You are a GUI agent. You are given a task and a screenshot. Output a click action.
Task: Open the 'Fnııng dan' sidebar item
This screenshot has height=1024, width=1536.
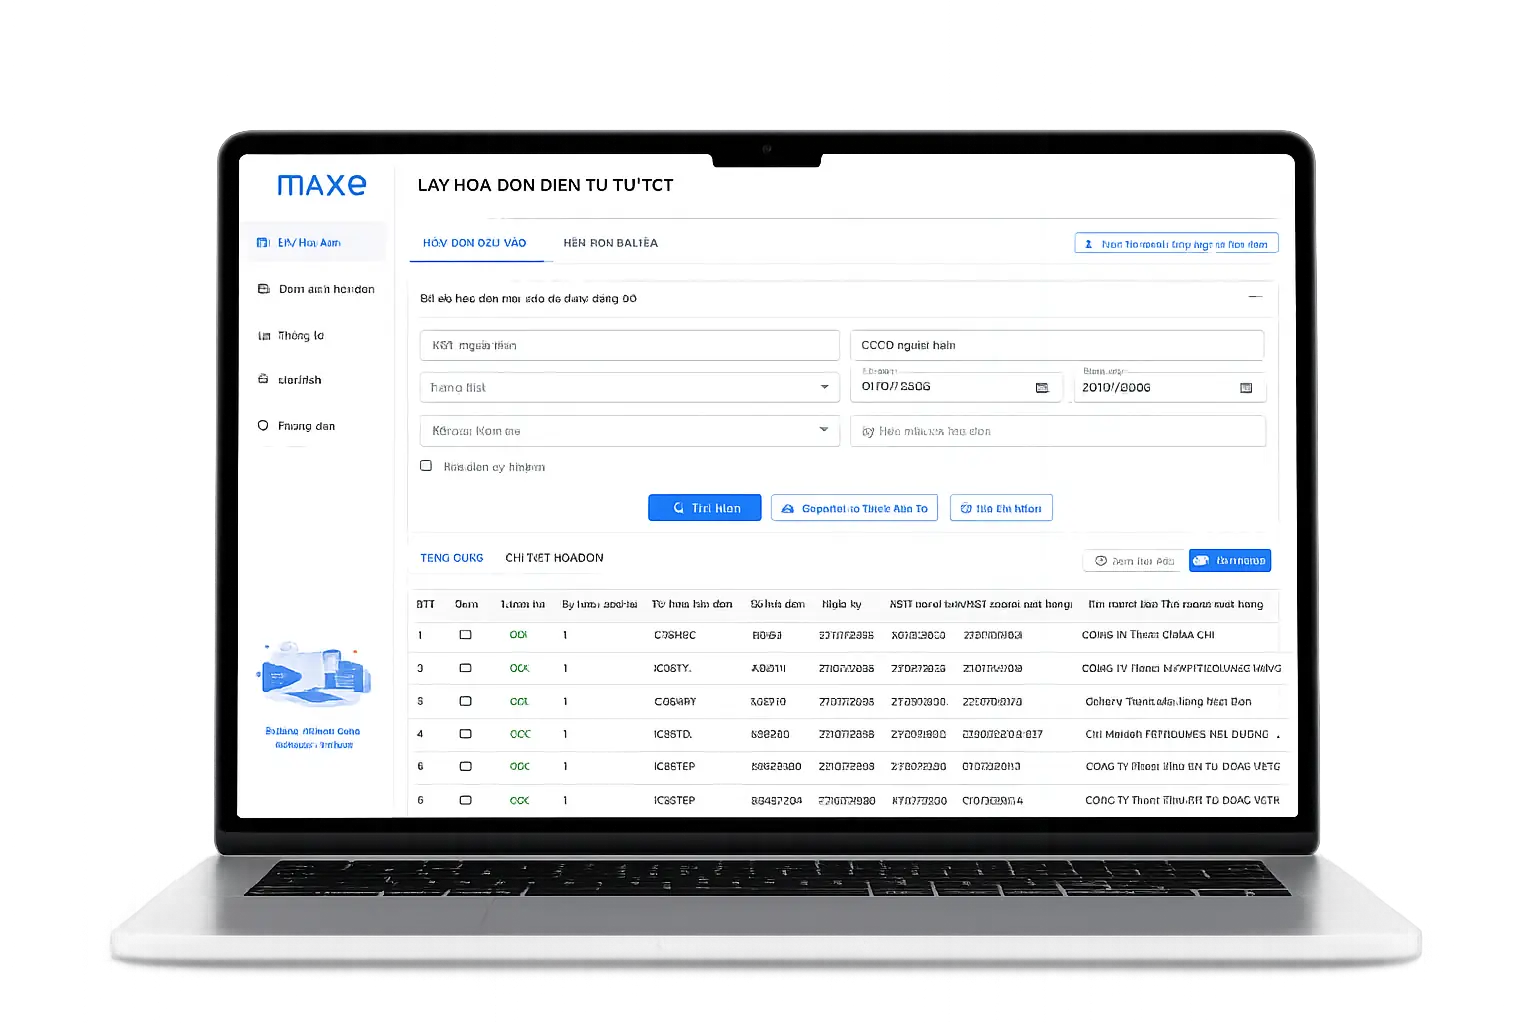pyautogui.click(x=296, y=426)
